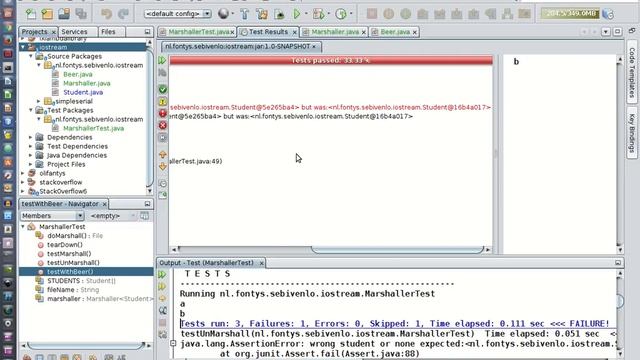This screenshot has height=360, width=640.
Task: Click the Rerun Failed tests icon in Test Results
Action: [x=162, y=73]
